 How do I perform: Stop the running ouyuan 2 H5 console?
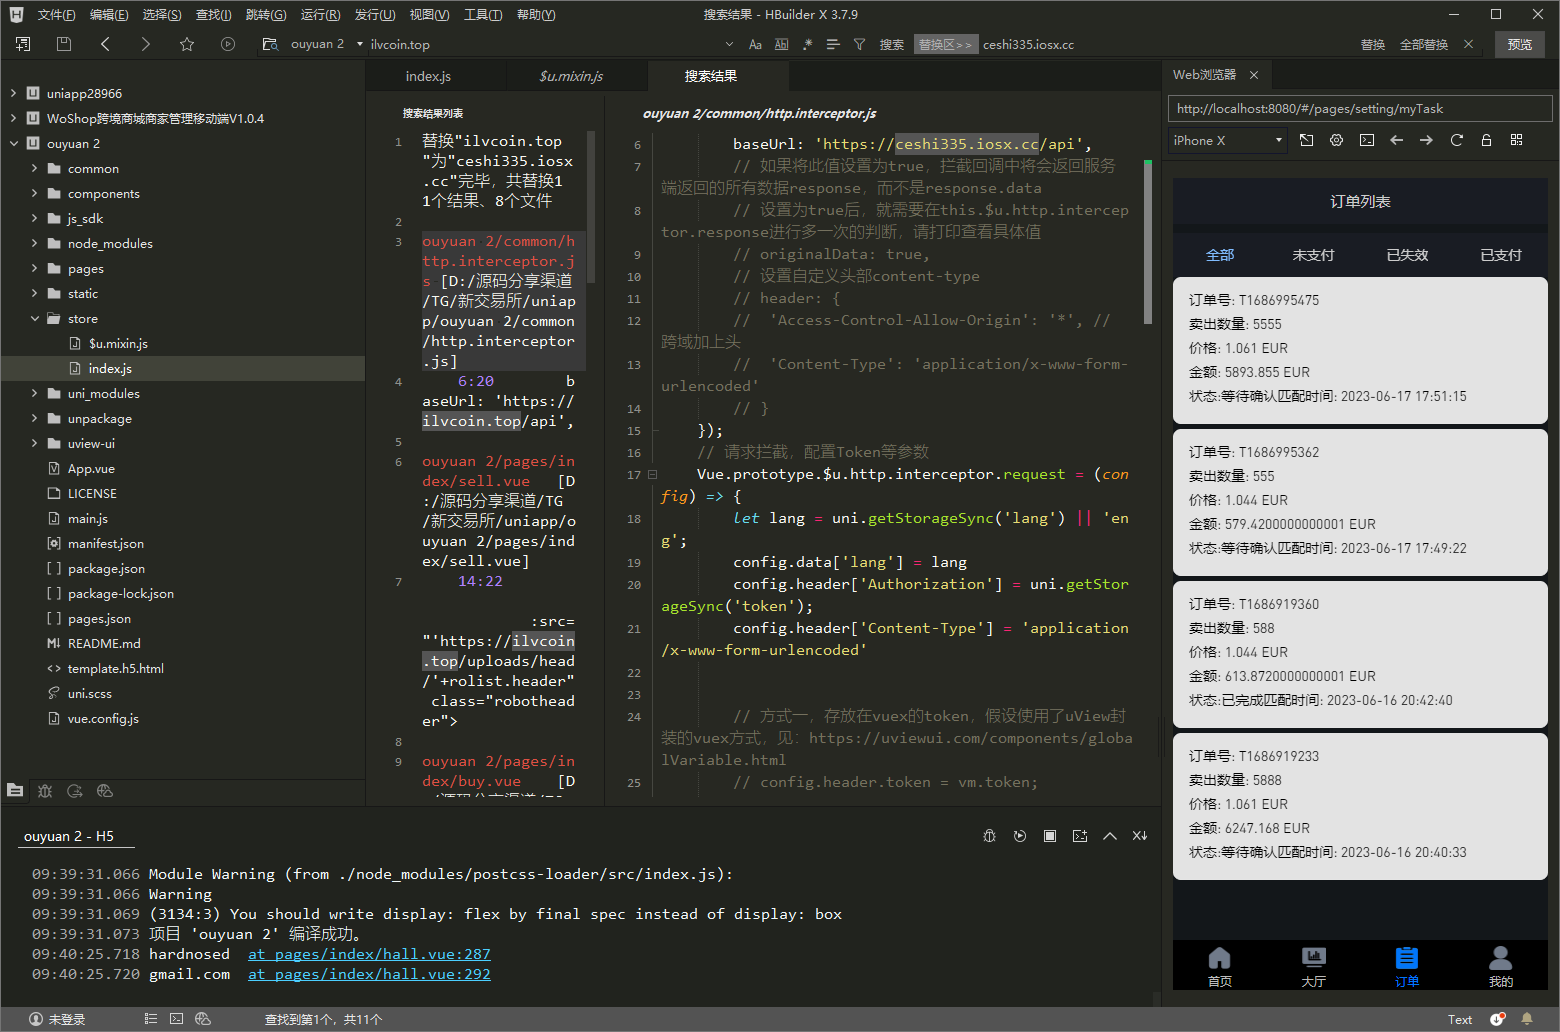coord(1050,836)
